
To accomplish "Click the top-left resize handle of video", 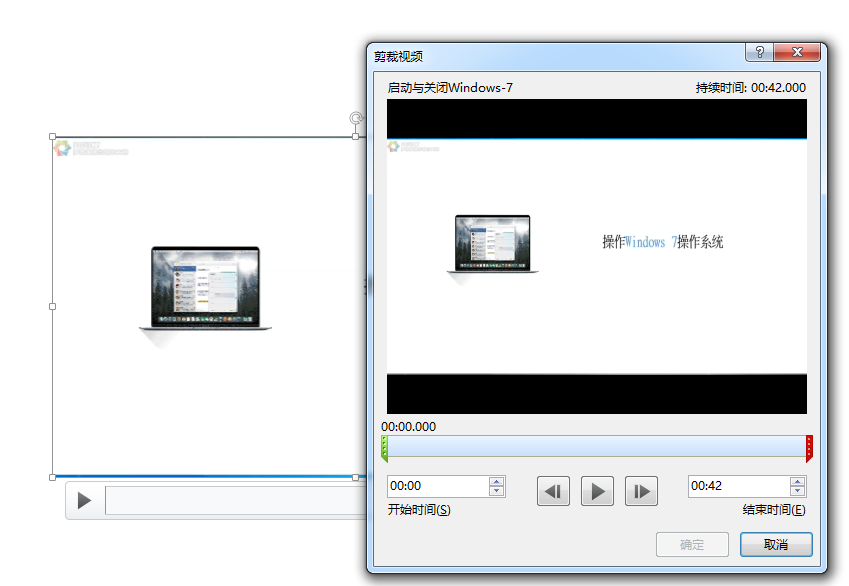I will (x=53, y=137).
